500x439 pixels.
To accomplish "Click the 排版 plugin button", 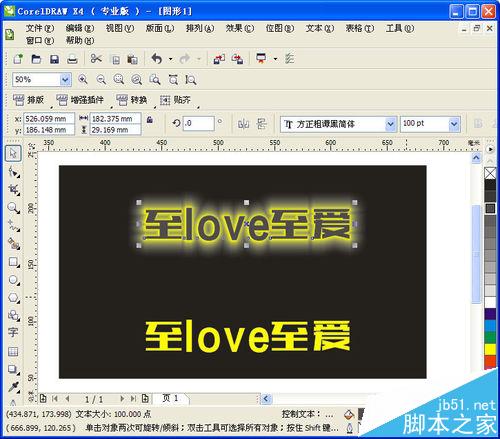I will click(29, 100).
